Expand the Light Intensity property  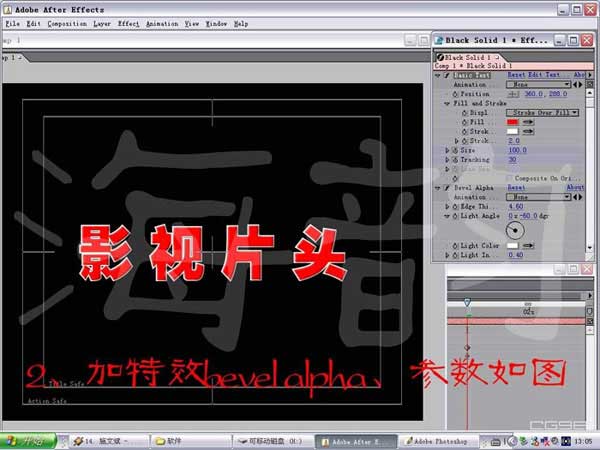click(x=447, y=255)
